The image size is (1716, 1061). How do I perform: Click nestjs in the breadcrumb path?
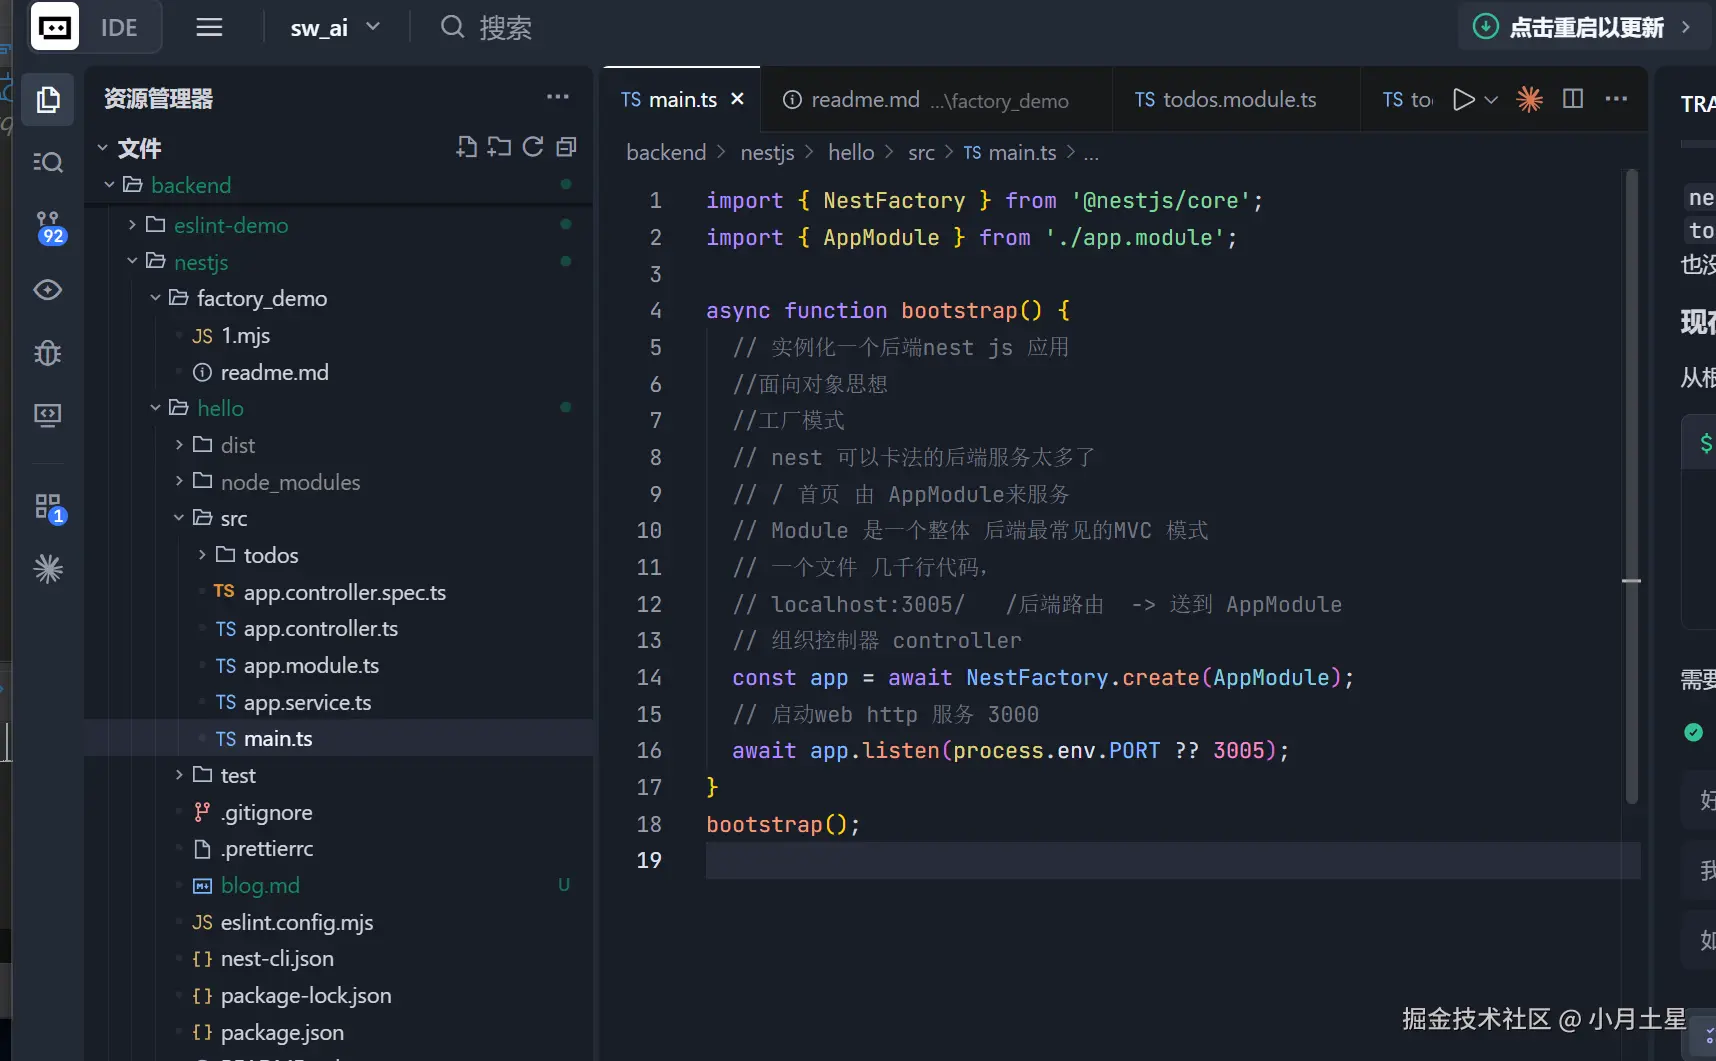(767, 152)
